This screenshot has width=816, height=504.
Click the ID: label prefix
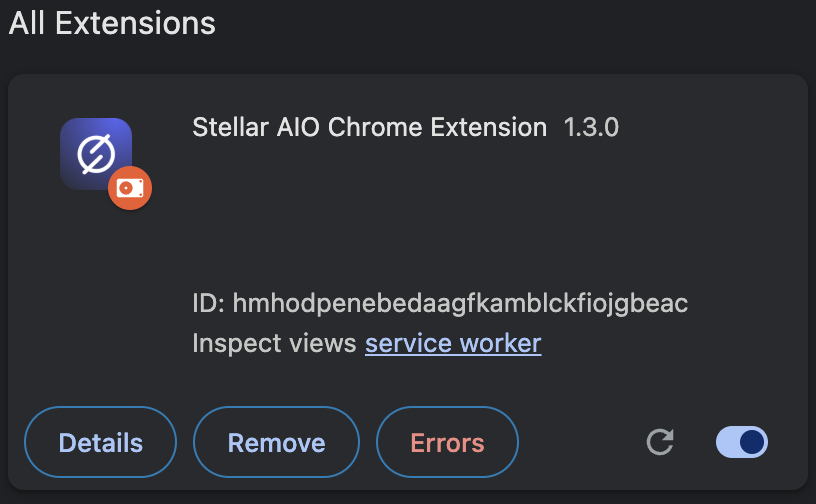click(213, 303)
